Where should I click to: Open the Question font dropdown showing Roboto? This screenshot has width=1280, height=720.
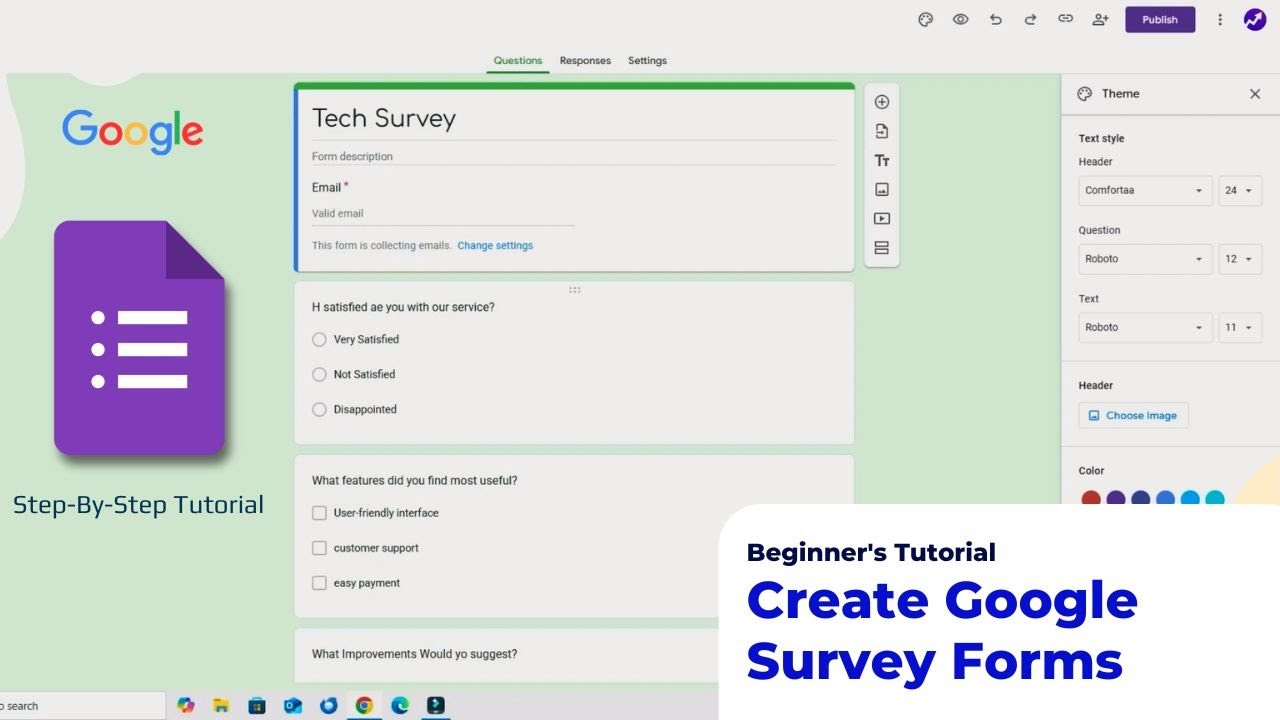pyautogui.click(x=1145, y=259)
